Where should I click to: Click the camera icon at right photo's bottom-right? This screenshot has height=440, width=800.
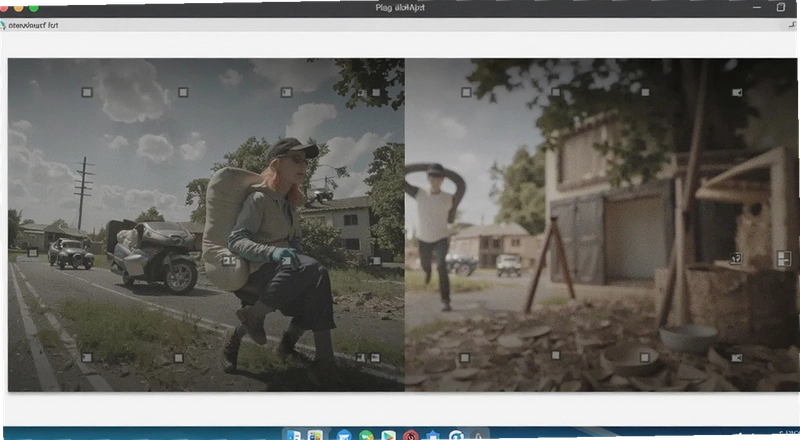pyautogui.click(x=736, y=358)
